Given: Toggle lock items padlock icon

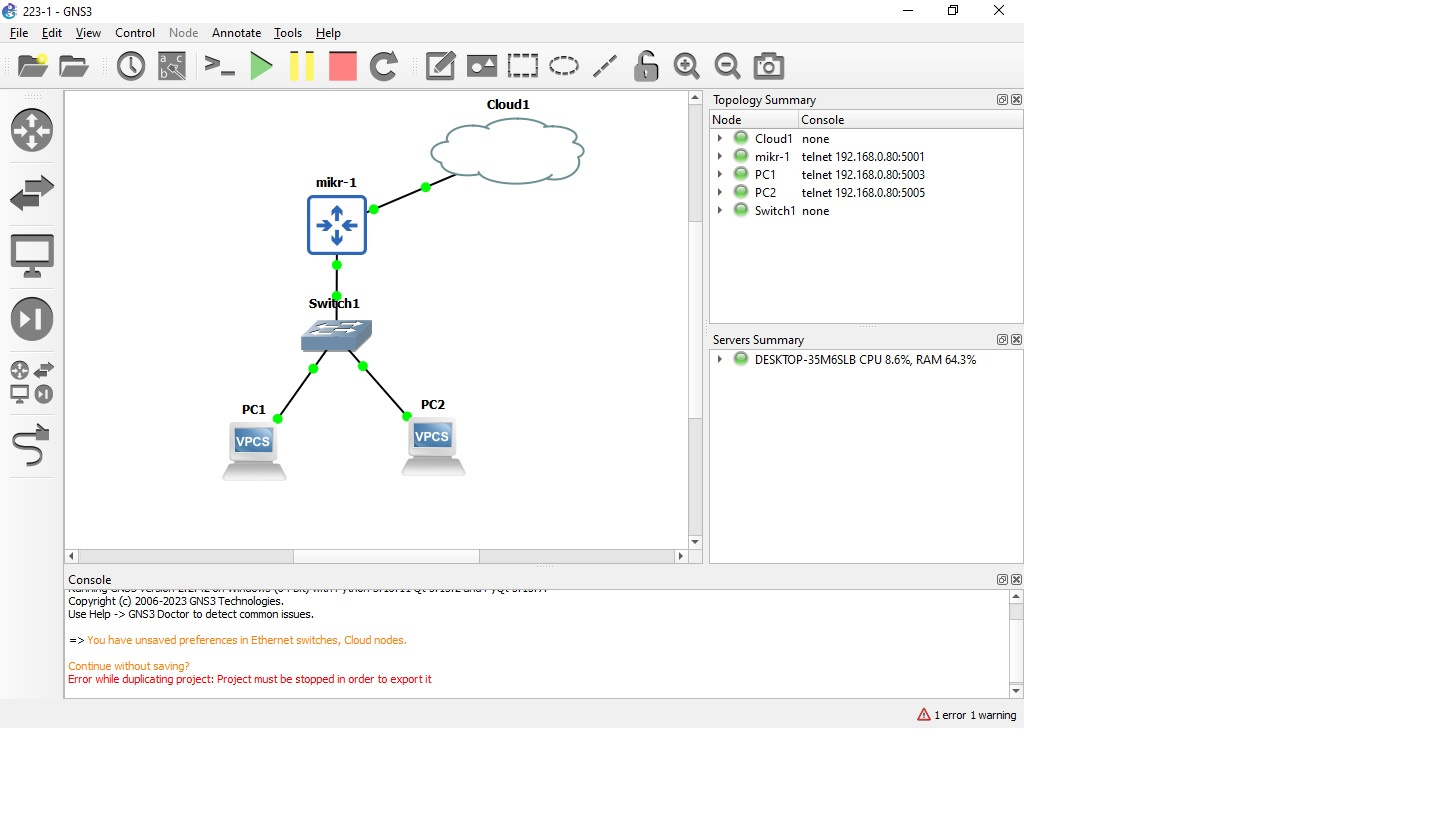Looking at the screenshot, I should [x=646, y=66].
